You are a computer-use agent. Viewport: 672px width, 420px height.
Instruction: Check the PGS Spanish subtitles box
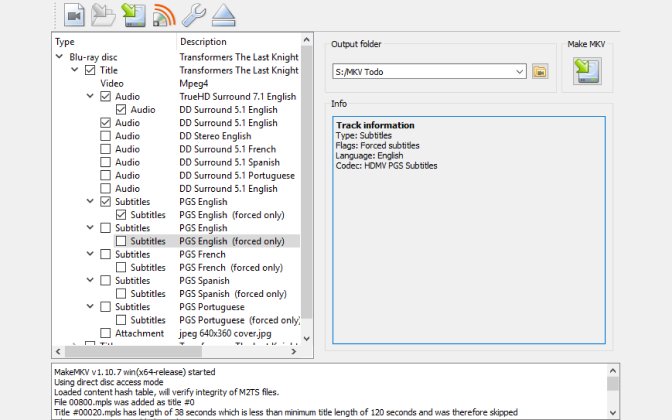pos(105,281)
